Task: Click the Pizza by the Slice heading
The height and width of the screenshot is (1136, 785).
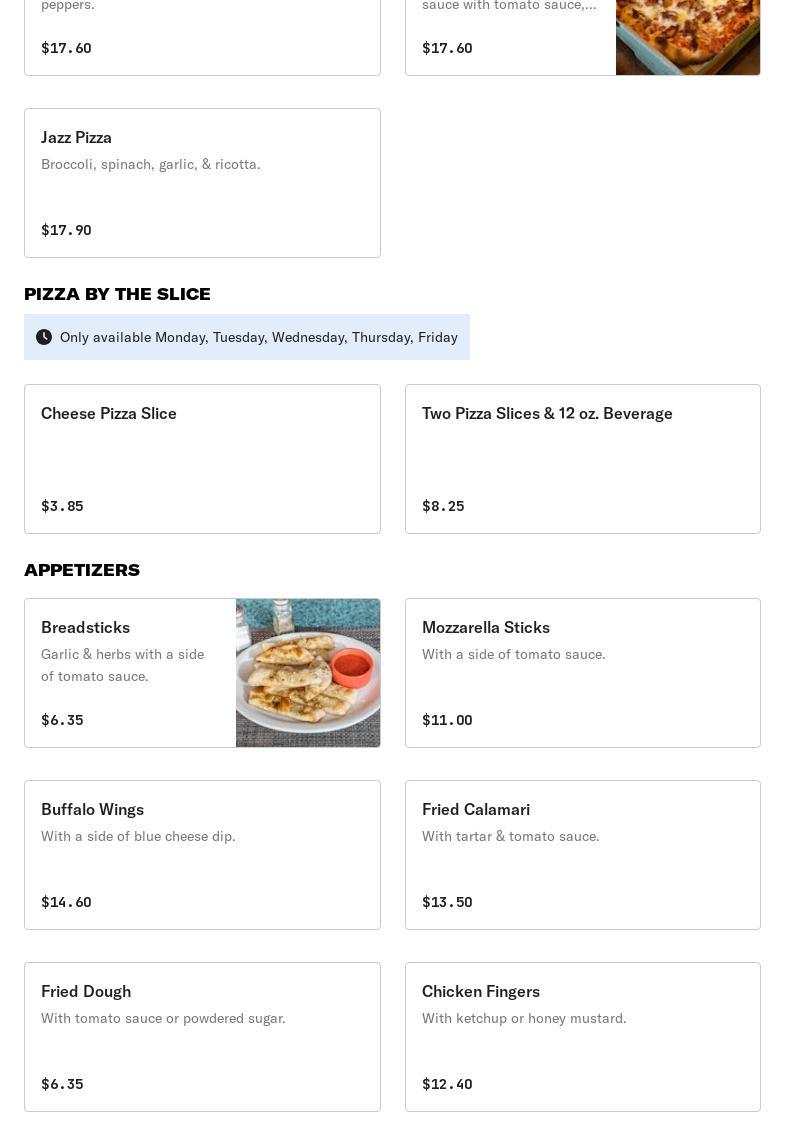Action: coord(117,294)
